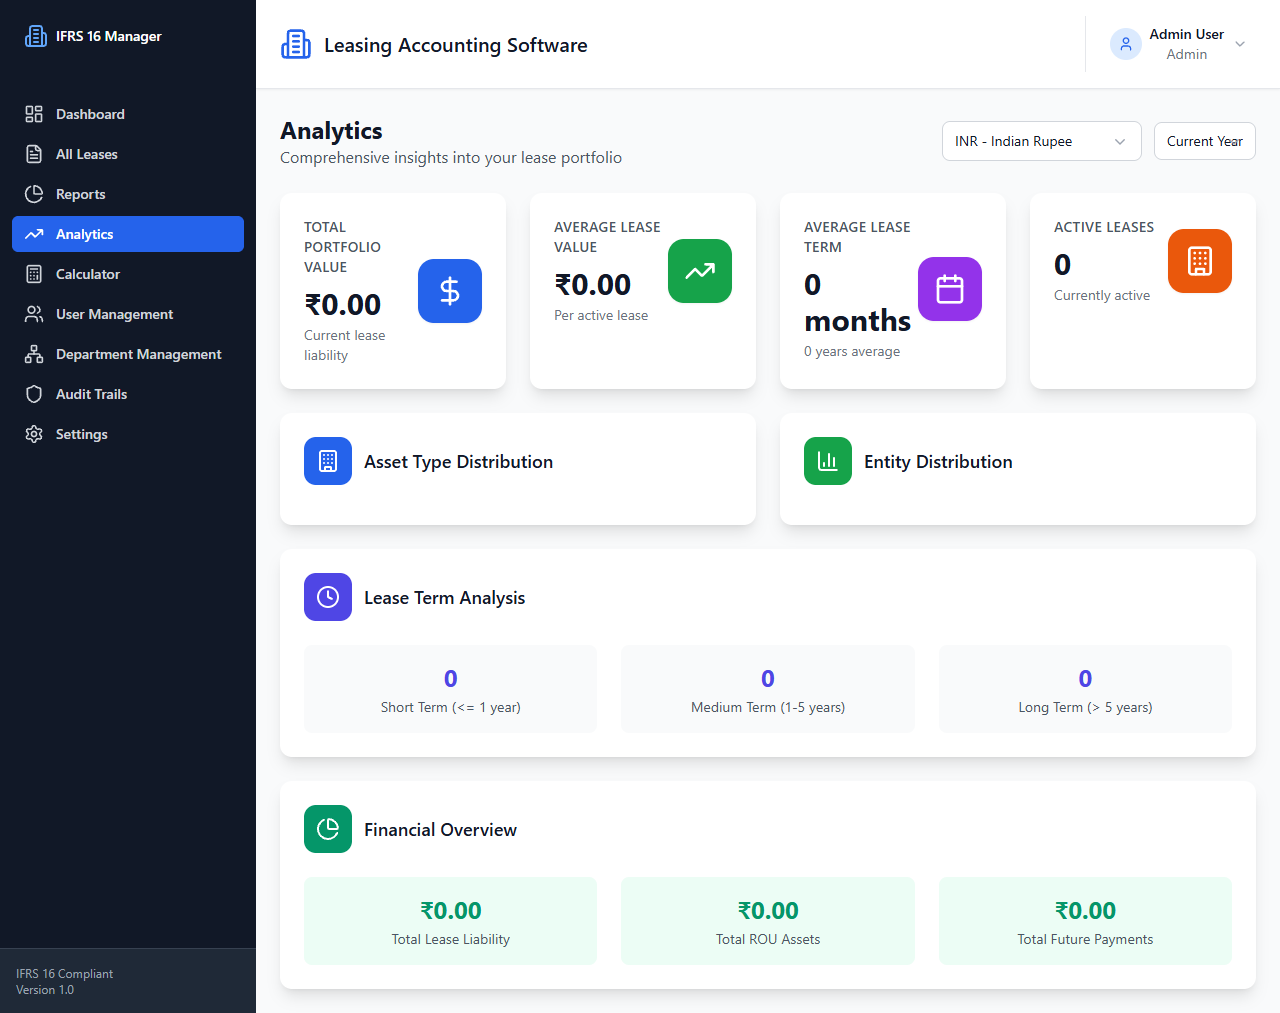Click the Total Lease Liability value

[451, 910]
